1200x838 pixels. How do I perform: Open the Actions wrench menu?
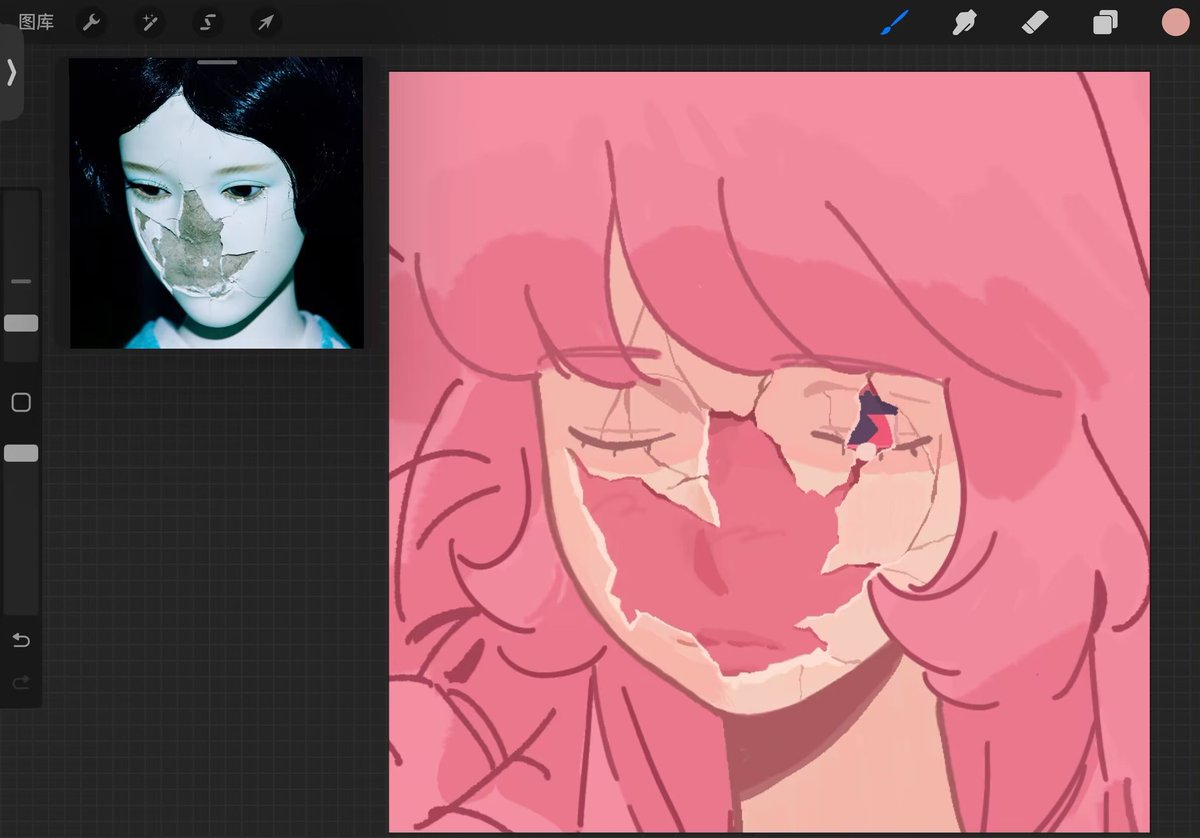coord(92,22)
